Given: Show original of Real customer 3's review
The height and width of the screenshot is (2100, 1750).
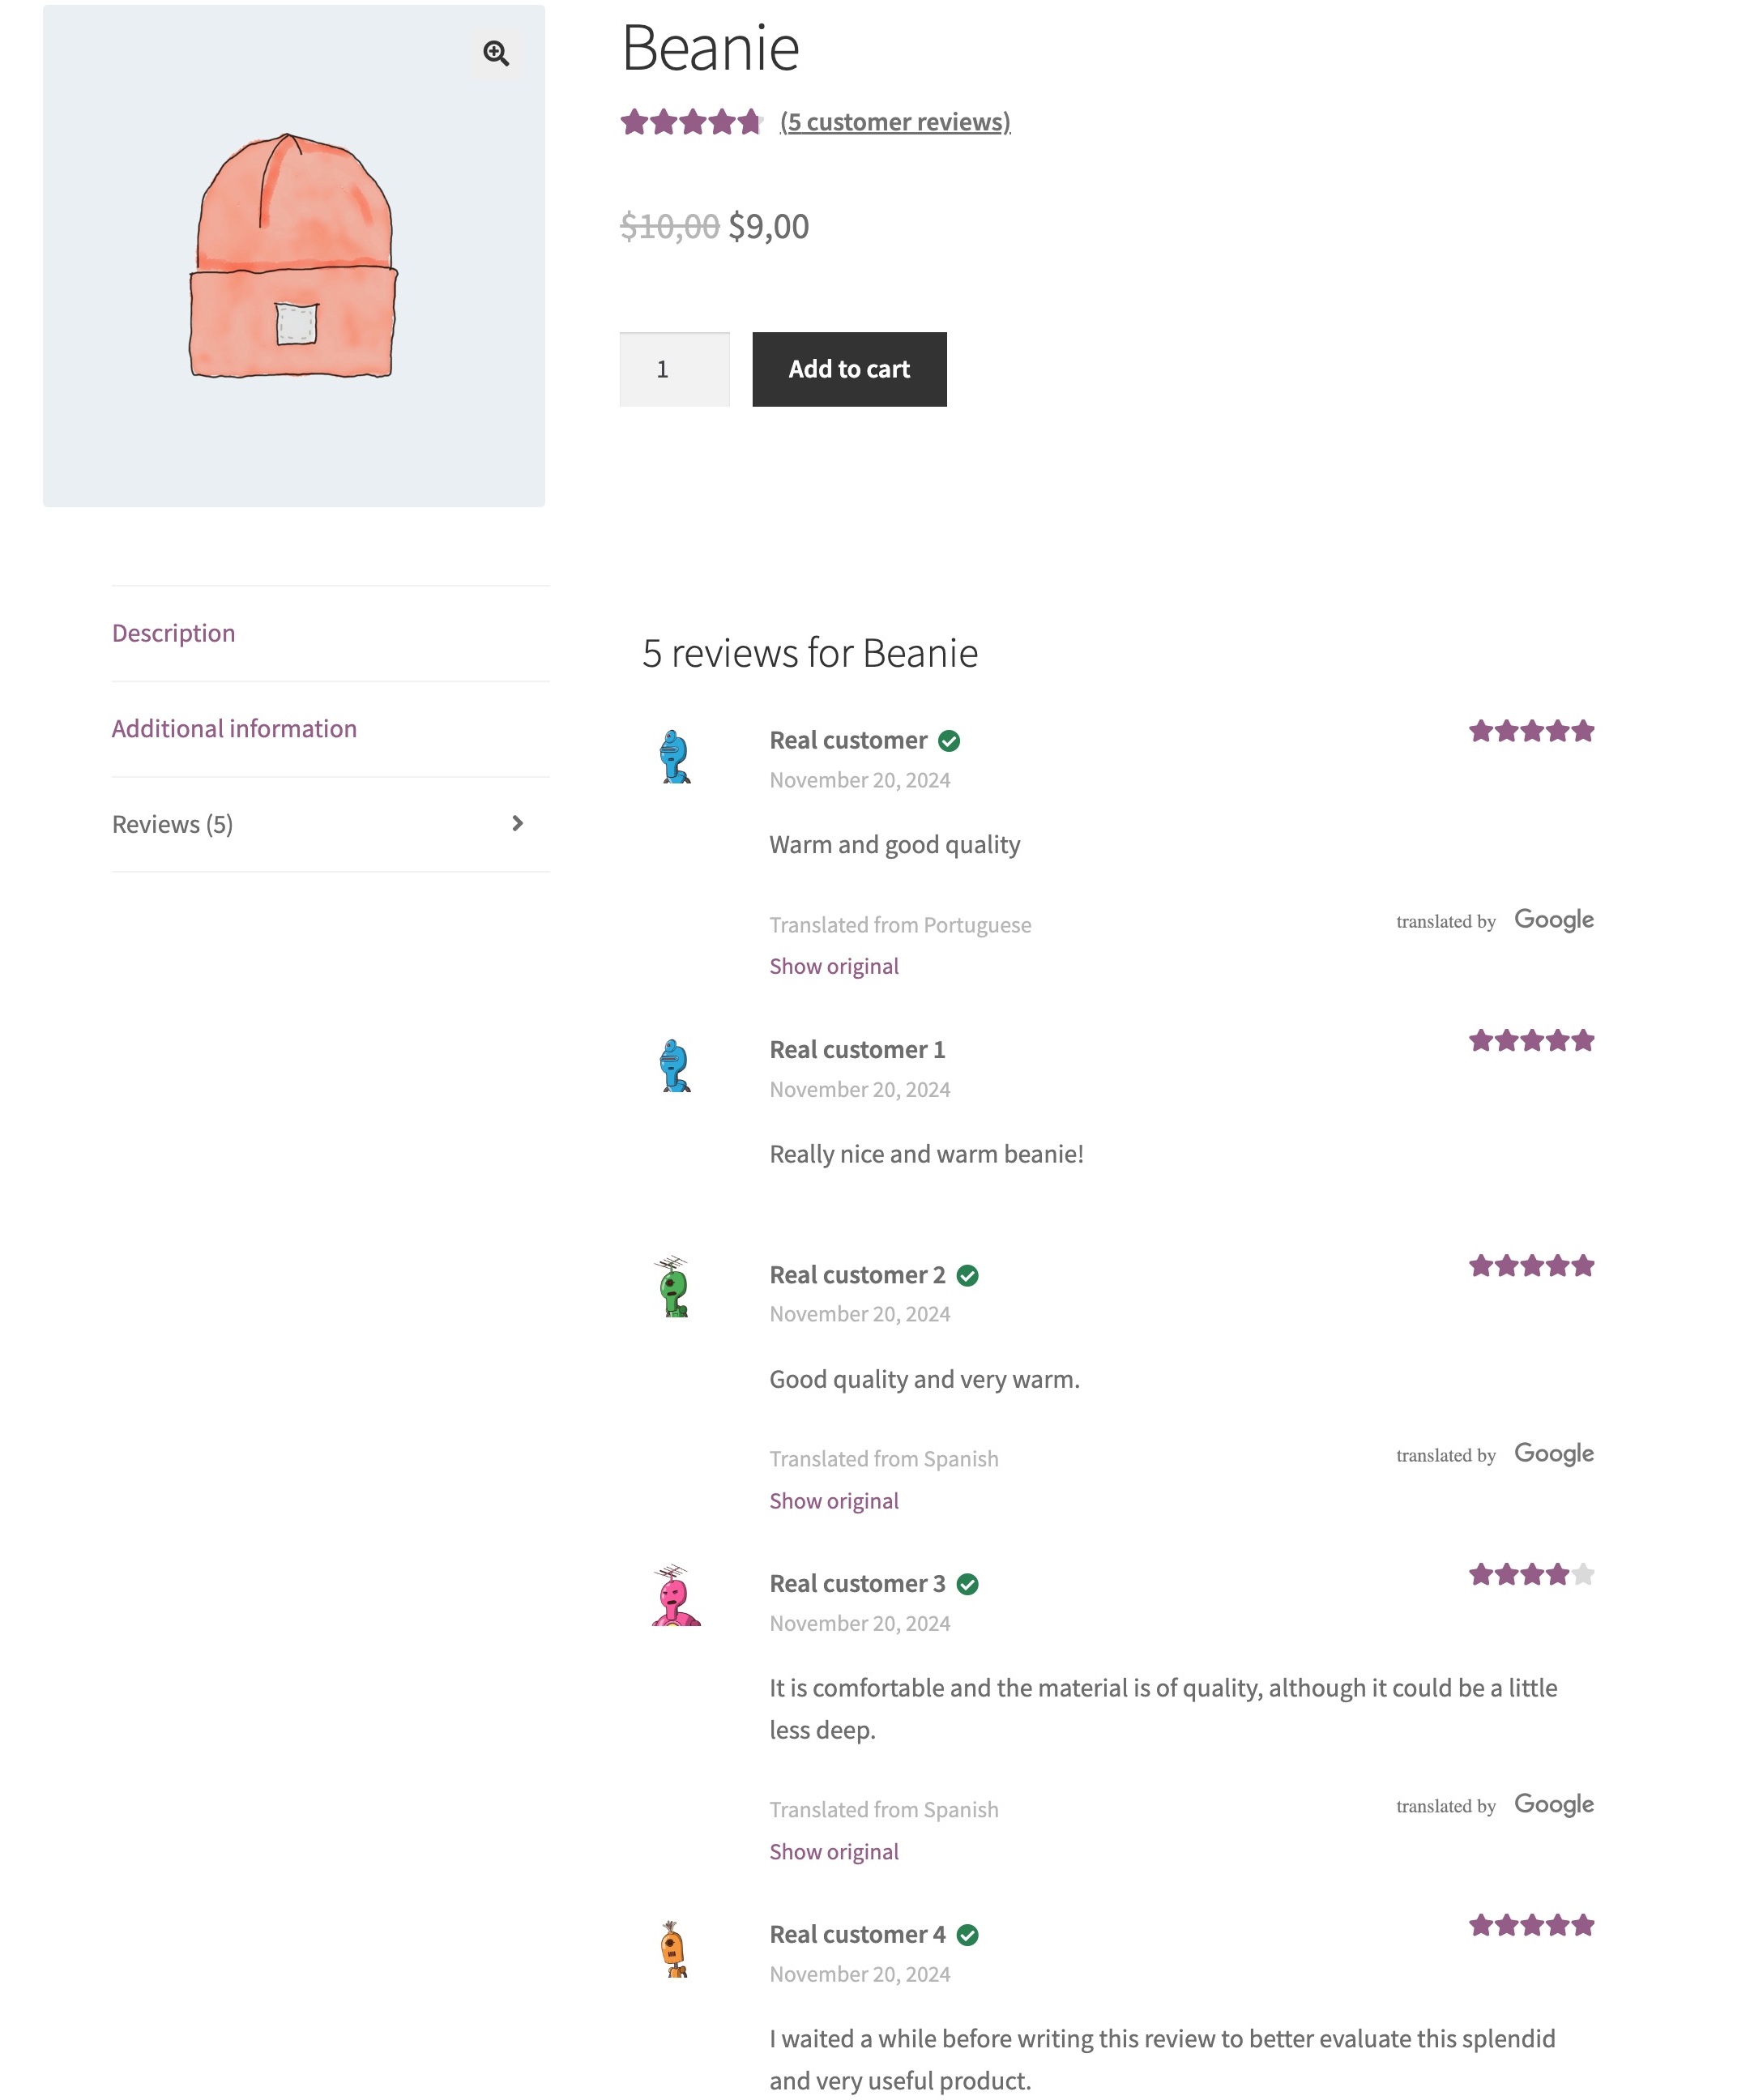Looking at the screenshot, I should click(834, 1852).
